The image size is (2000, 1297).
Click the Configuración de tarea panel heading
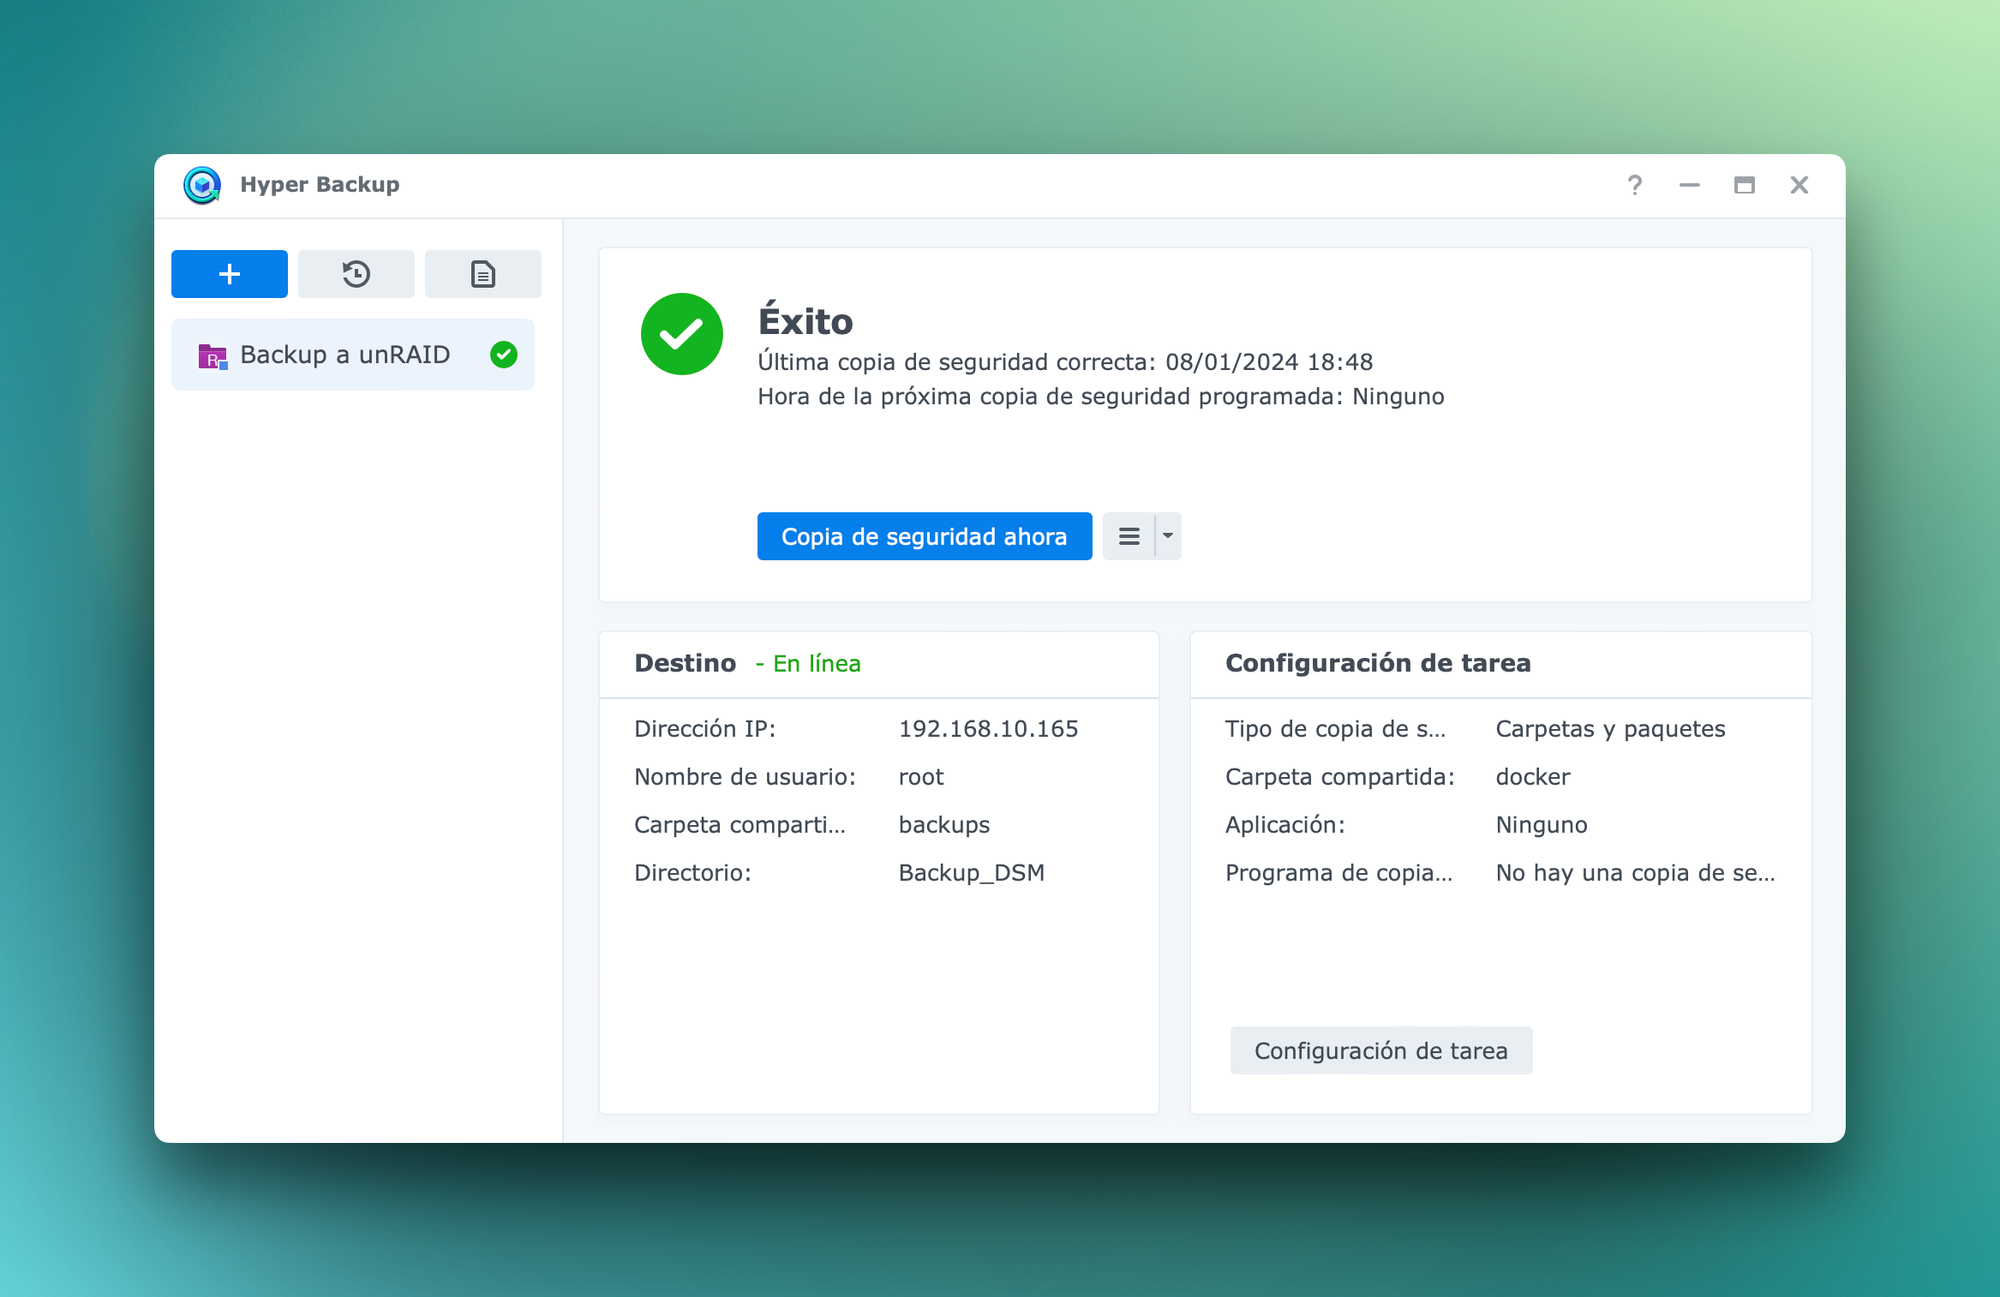[x=1377, y=663]
